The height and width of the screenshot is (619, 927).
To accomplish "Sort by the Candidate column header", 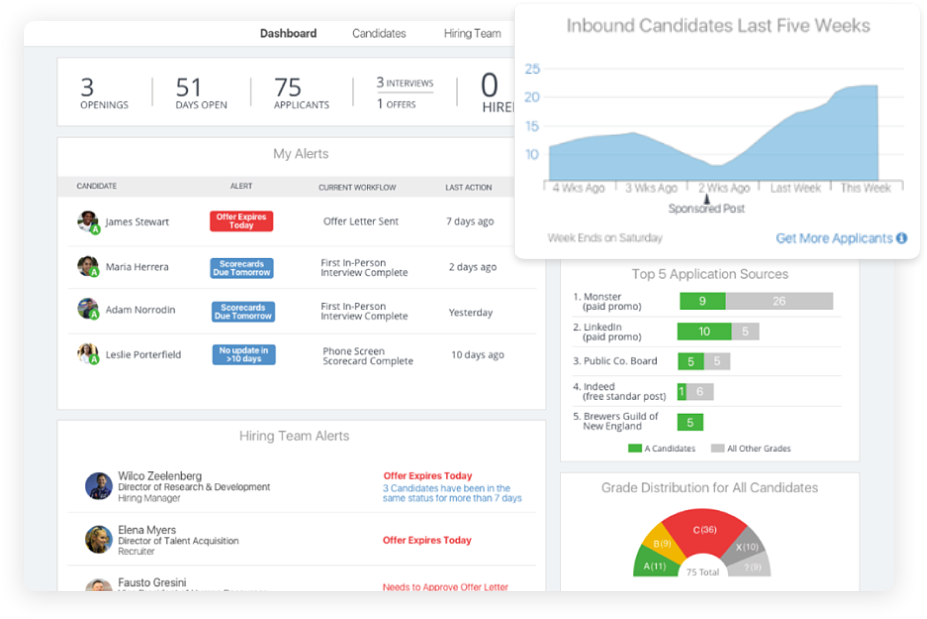I will 96,186.
